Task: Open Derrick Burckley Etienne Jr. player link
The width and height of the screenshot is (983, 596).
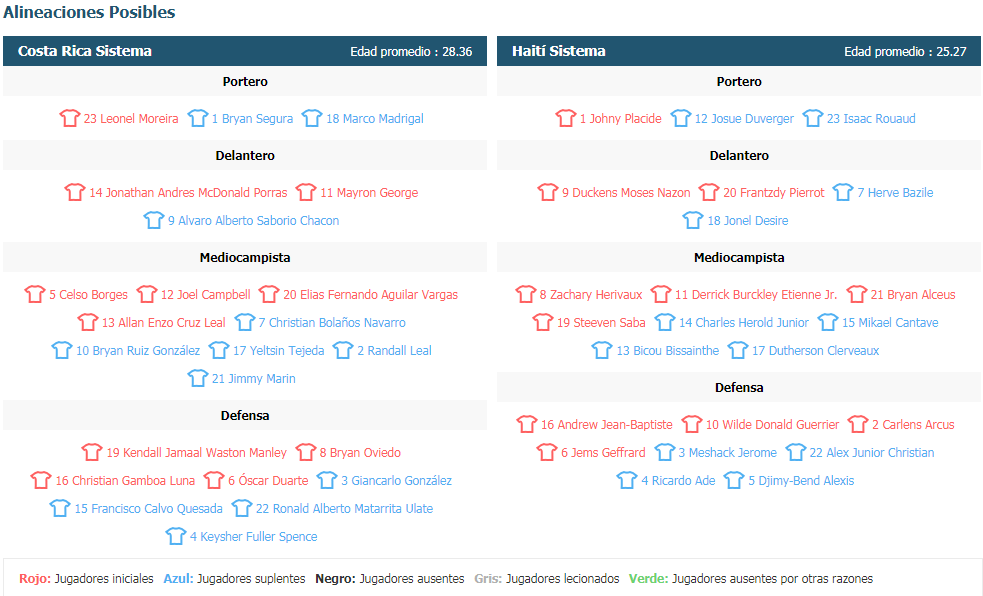Action: click(755, 295)
